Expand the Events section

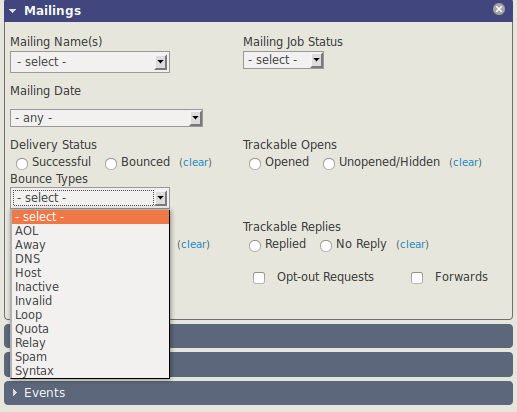click(15, 393)
